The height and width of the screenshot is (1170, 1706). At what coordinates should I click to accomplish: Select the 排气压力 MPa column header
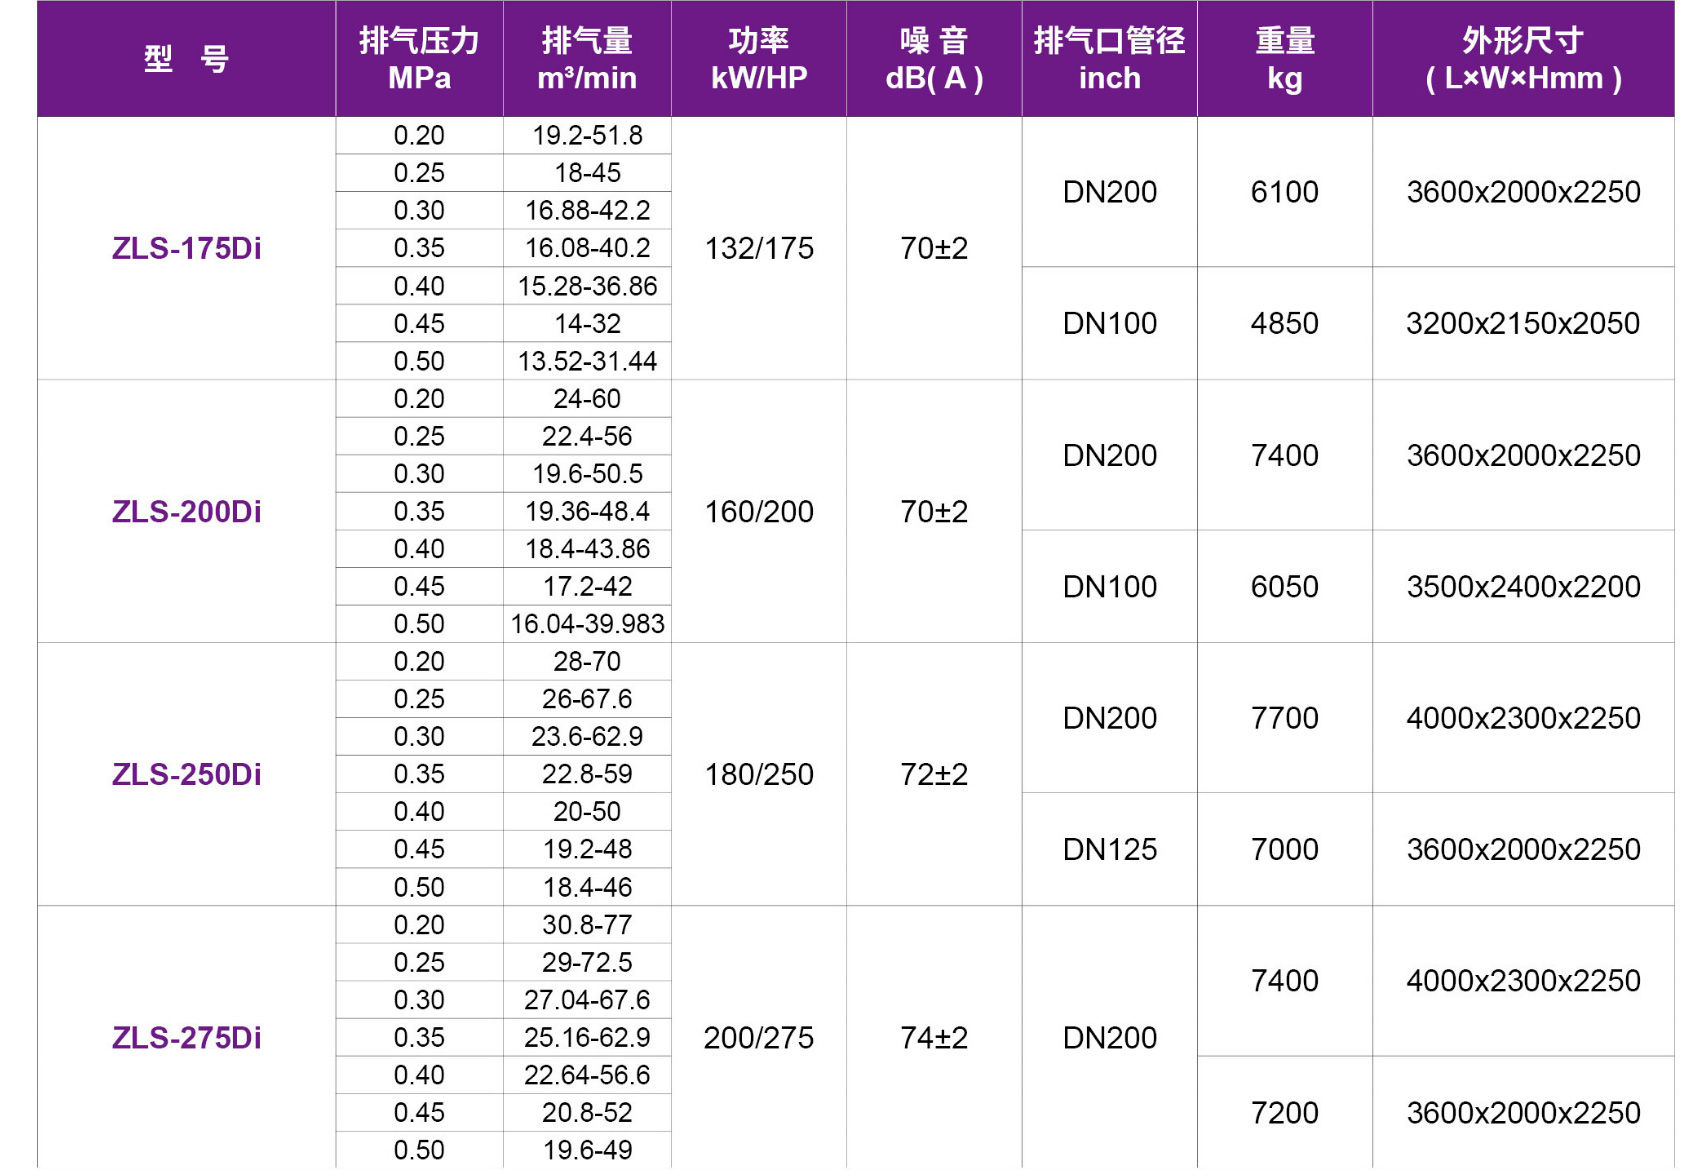(419, 59)
